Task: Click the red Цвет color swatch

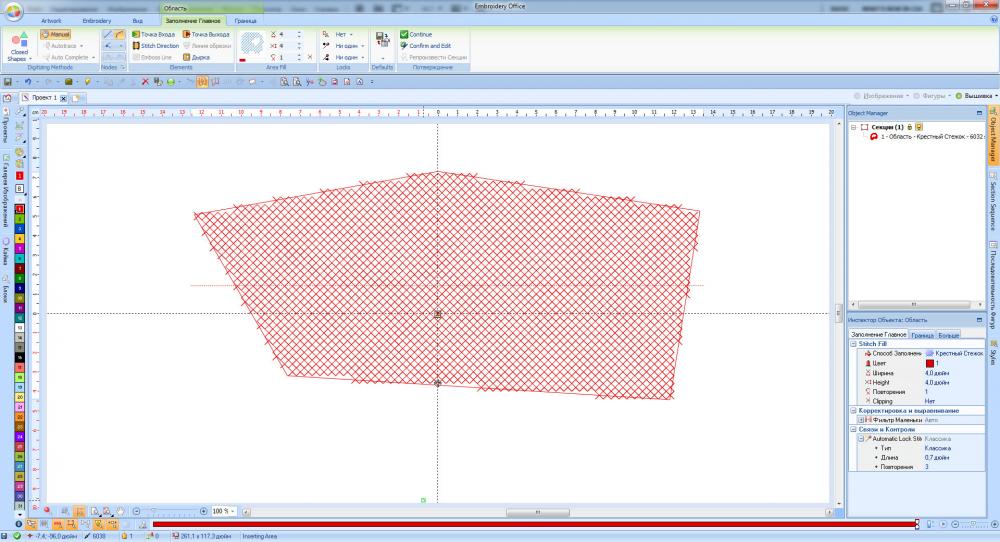Action: tap(928, 362)
